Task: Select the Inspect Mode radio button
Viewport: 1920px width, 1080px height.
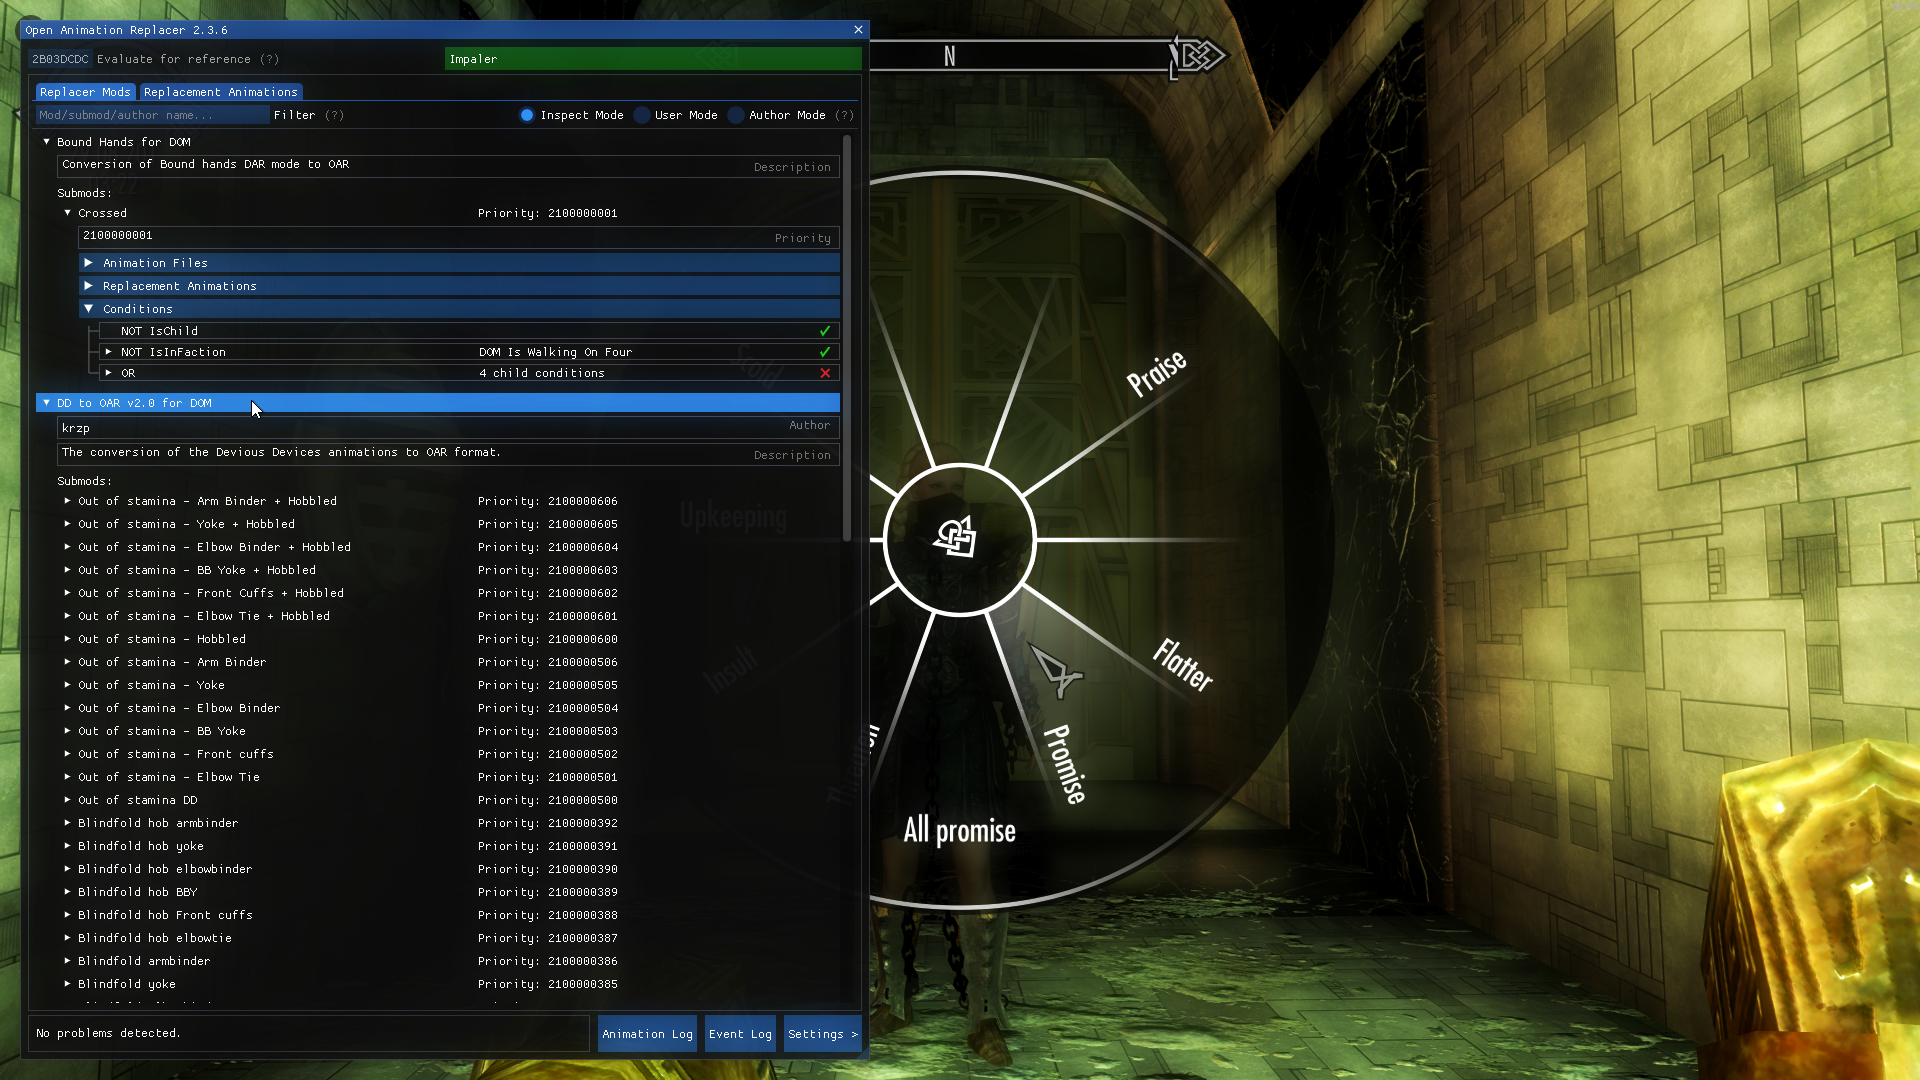Action: pos(527,115)
